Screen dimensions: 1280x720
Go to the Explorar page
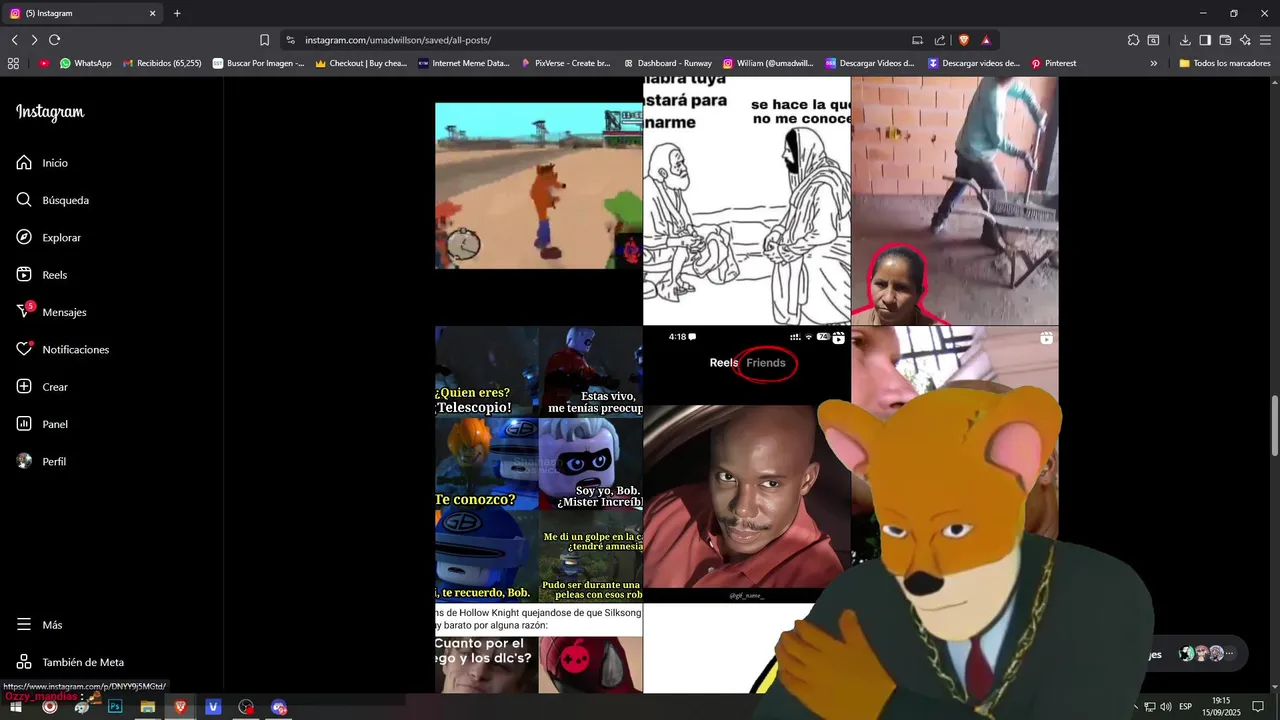pyautogui.click(x=48, y=238)
